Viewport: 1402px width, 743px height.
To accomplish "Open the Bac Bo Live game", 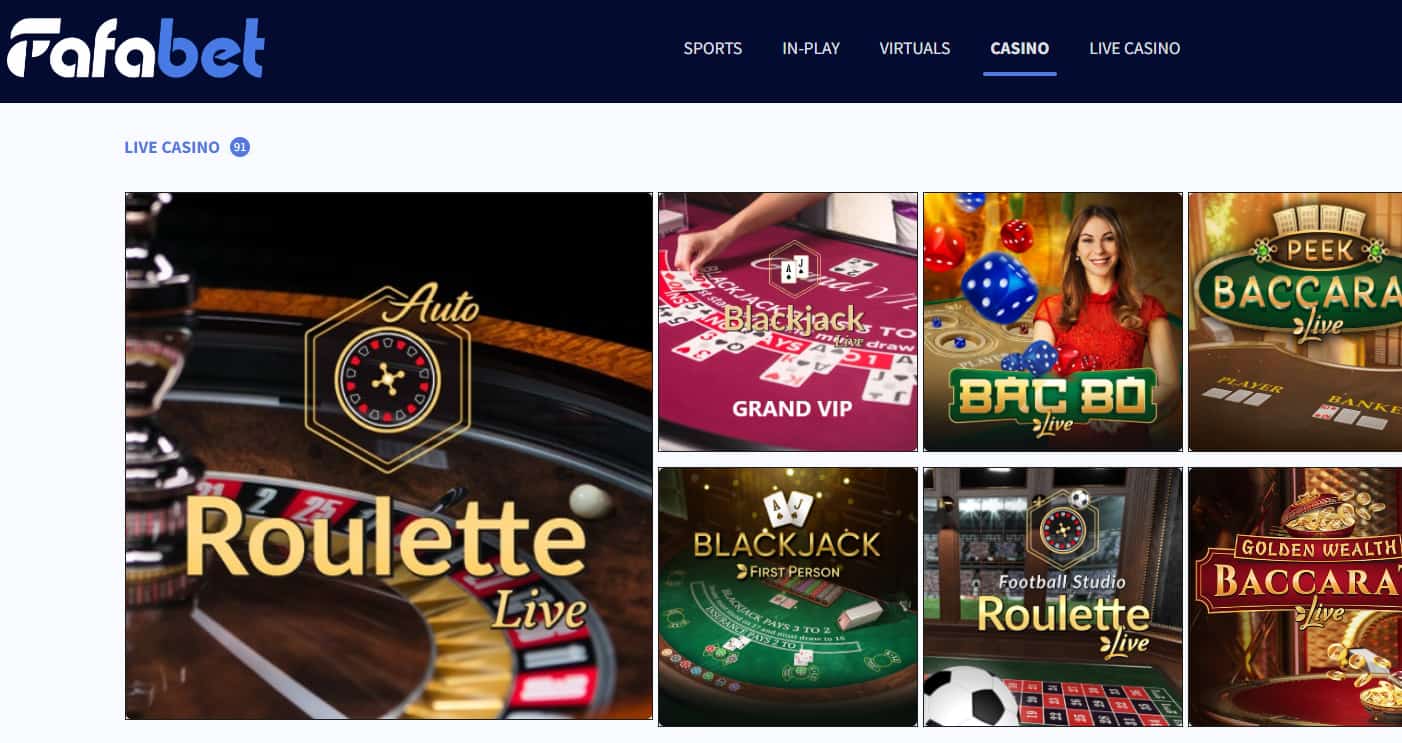I will [1052, 322].
